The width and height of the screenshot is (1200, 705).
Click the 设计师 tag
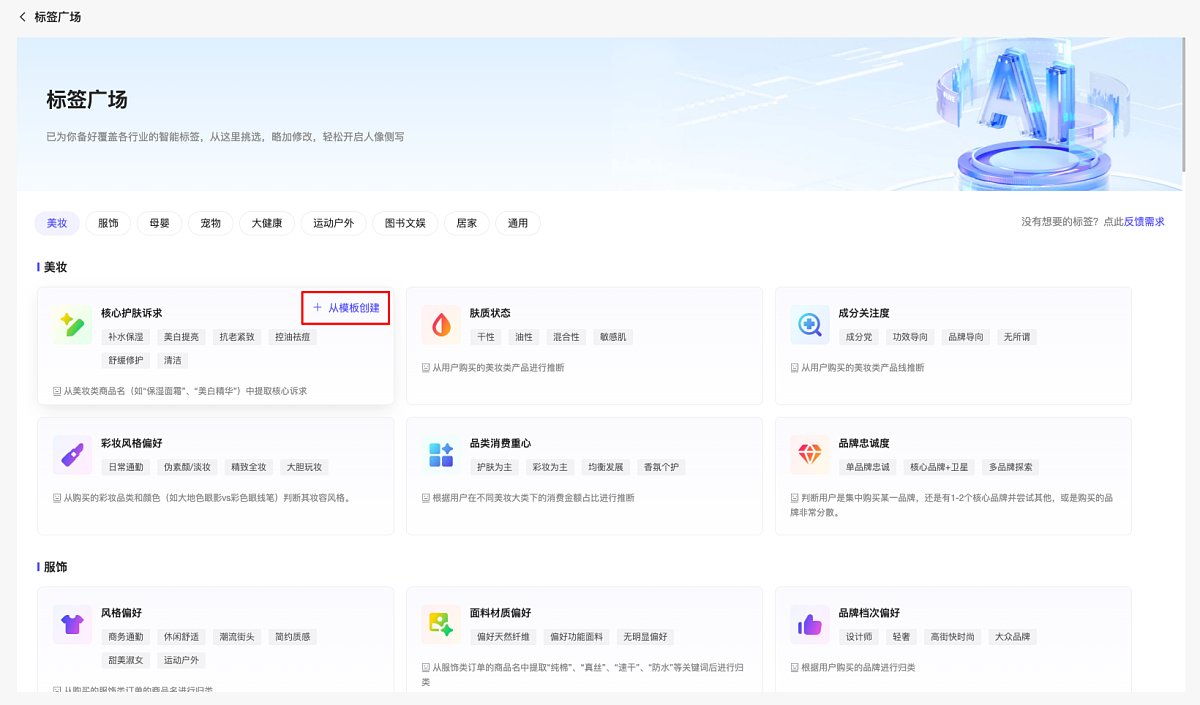tap(859, 637)
